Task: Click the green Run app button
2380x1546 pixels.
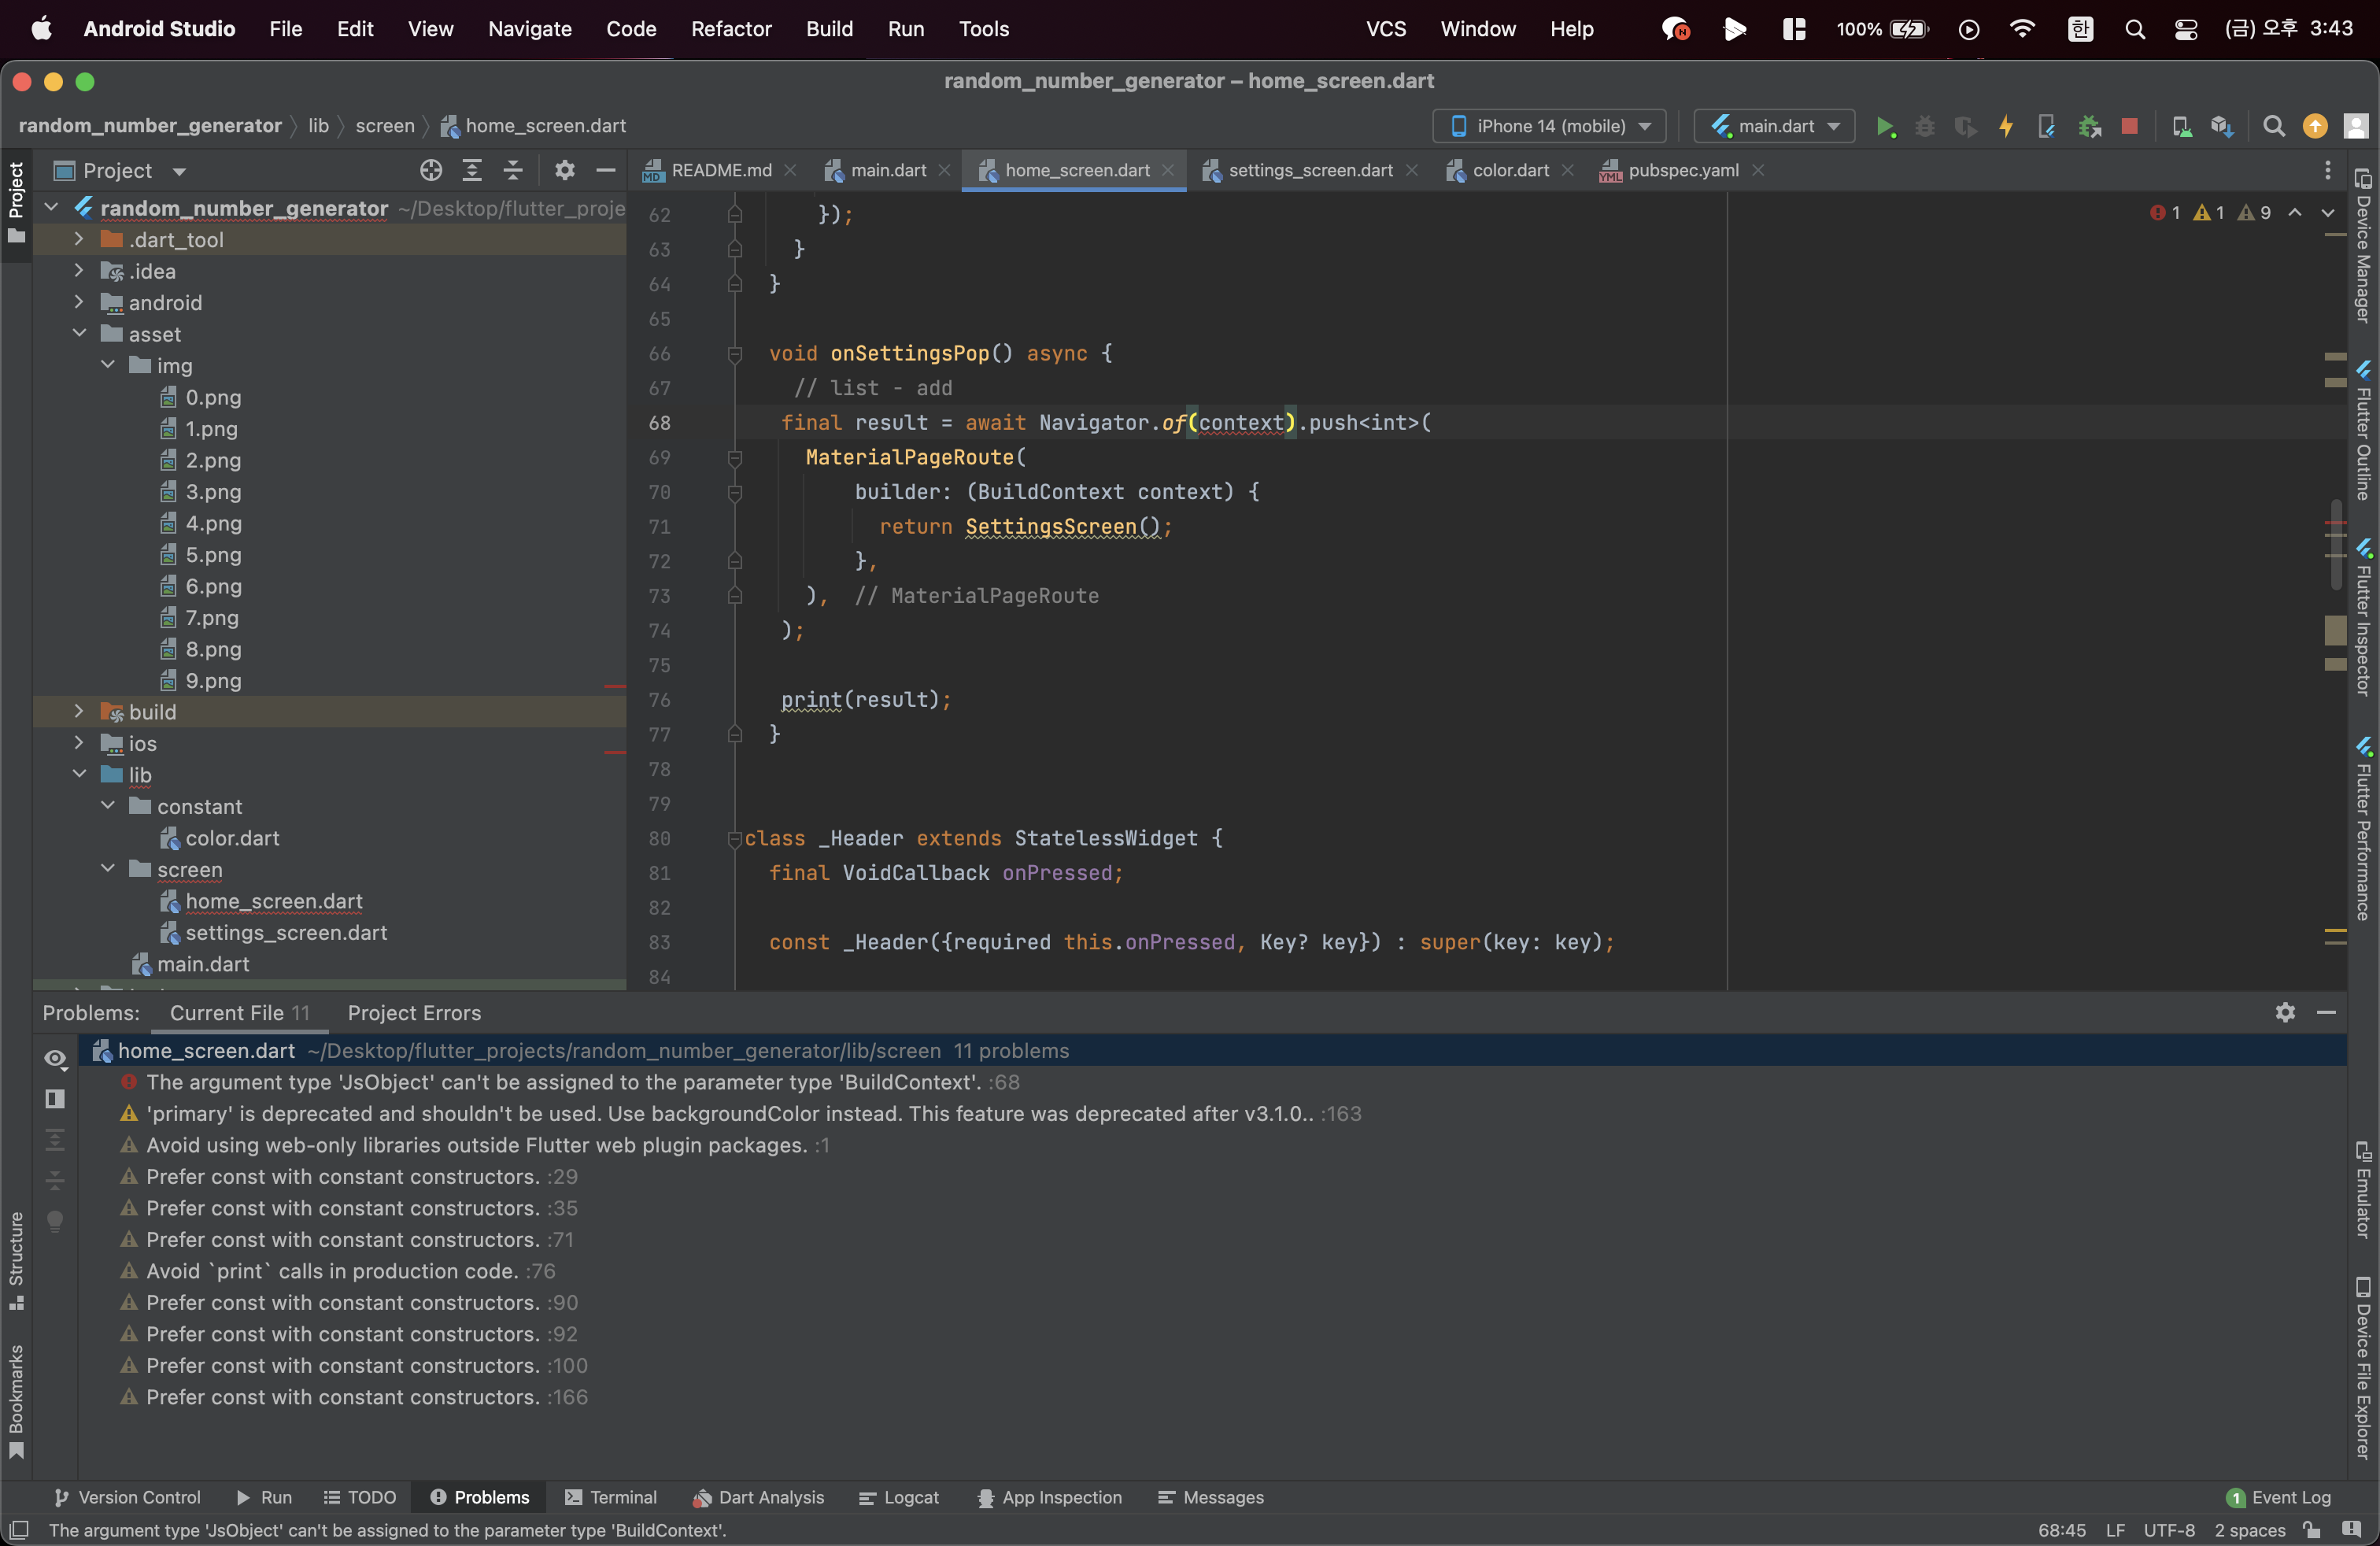Action: pyautogui.click(x=1885, y=126)
